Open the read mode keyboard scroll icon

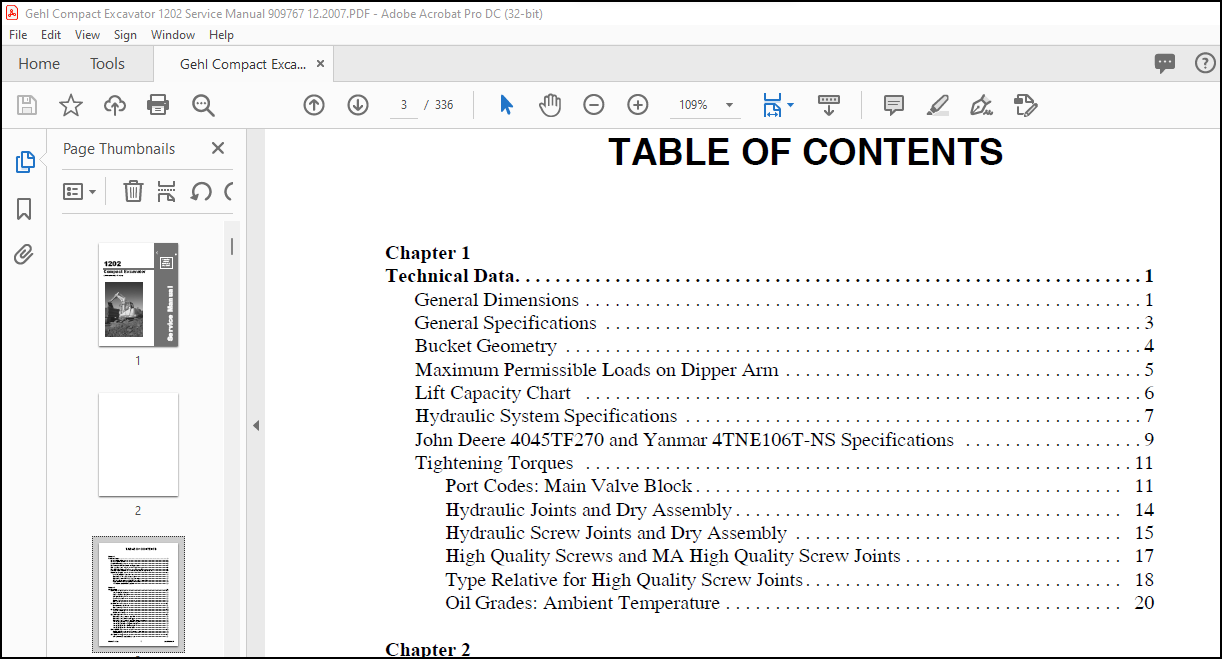[828, 105]
